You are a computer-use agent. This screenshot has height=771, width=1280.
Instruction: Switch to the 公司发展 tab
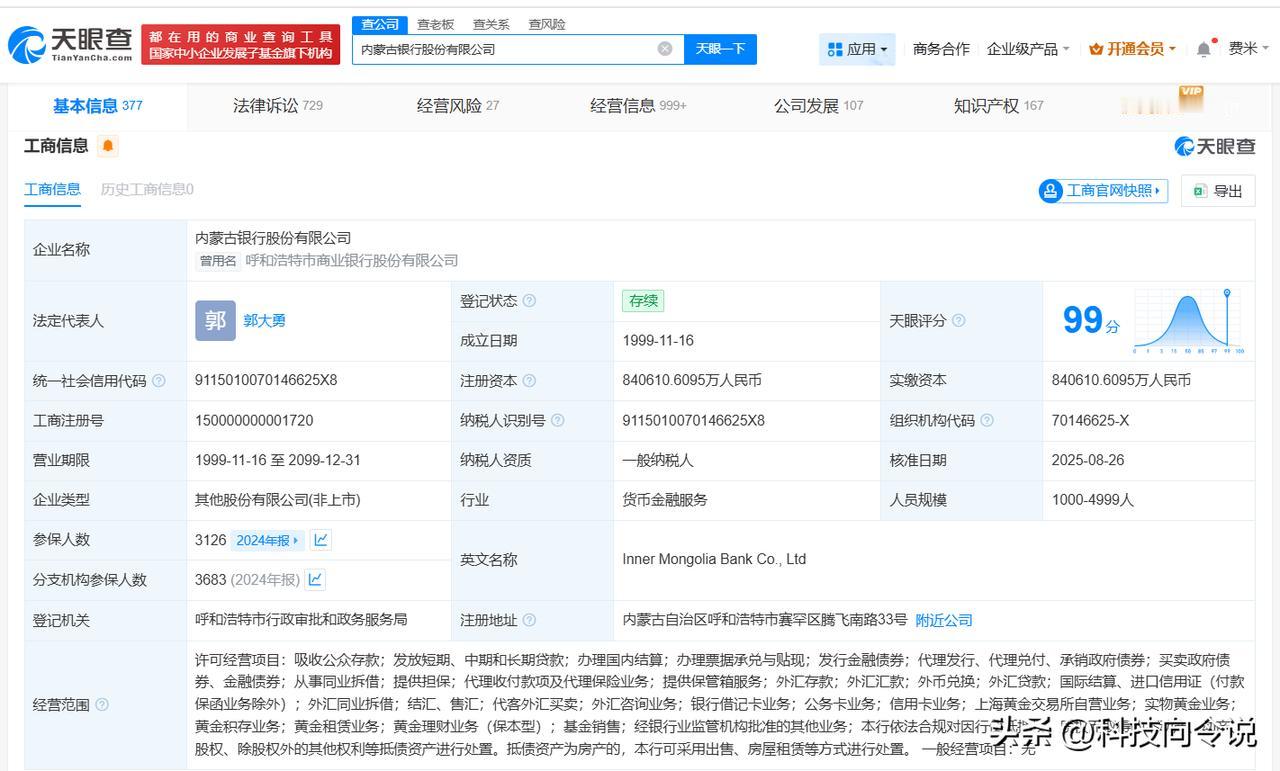click(818, 106)
